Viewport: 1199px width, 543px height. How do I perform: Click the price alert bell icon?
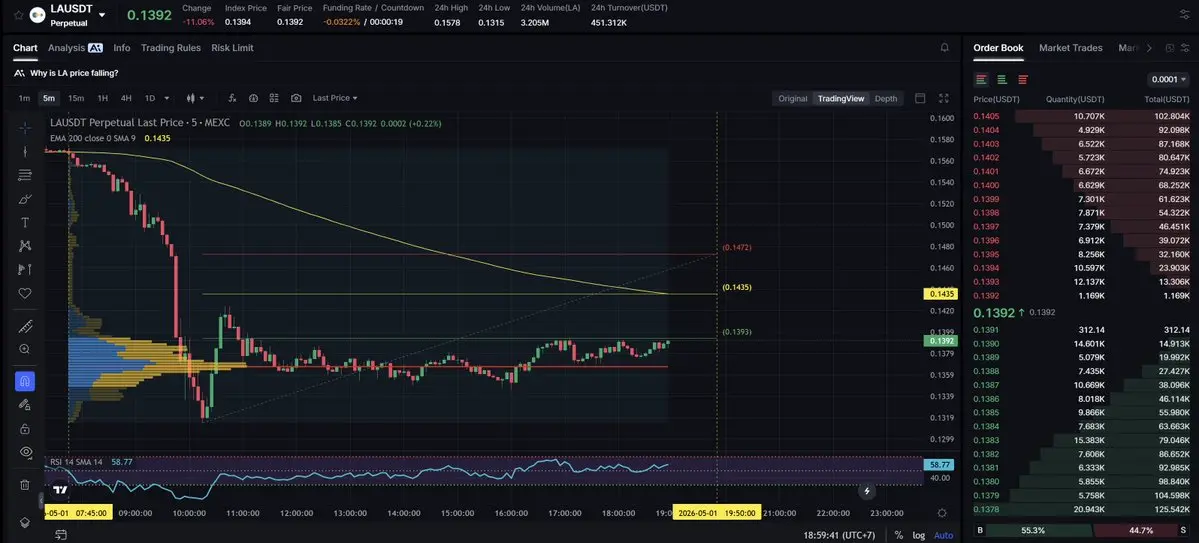[x=944, y=47]
